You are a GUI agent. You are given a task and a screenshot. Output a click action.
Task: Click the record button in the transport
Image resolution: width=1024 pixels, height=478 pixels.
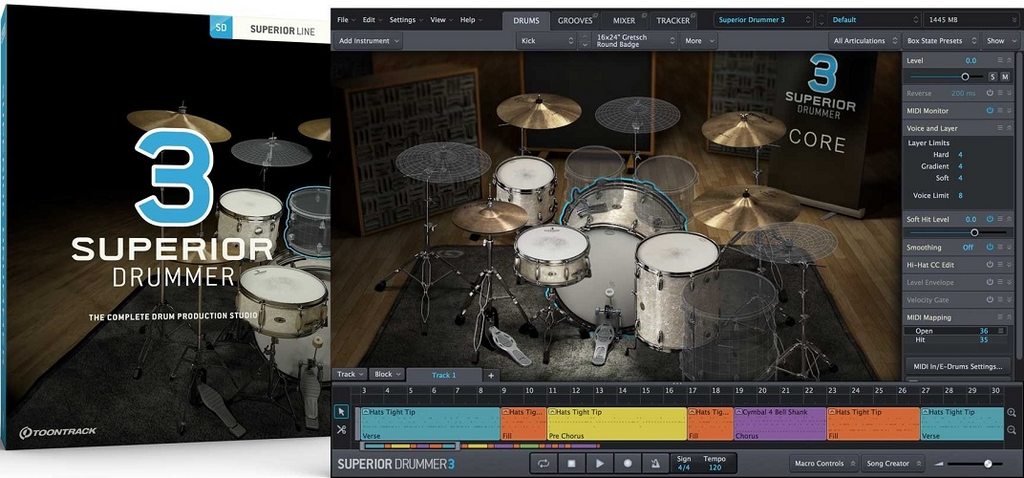628,464
